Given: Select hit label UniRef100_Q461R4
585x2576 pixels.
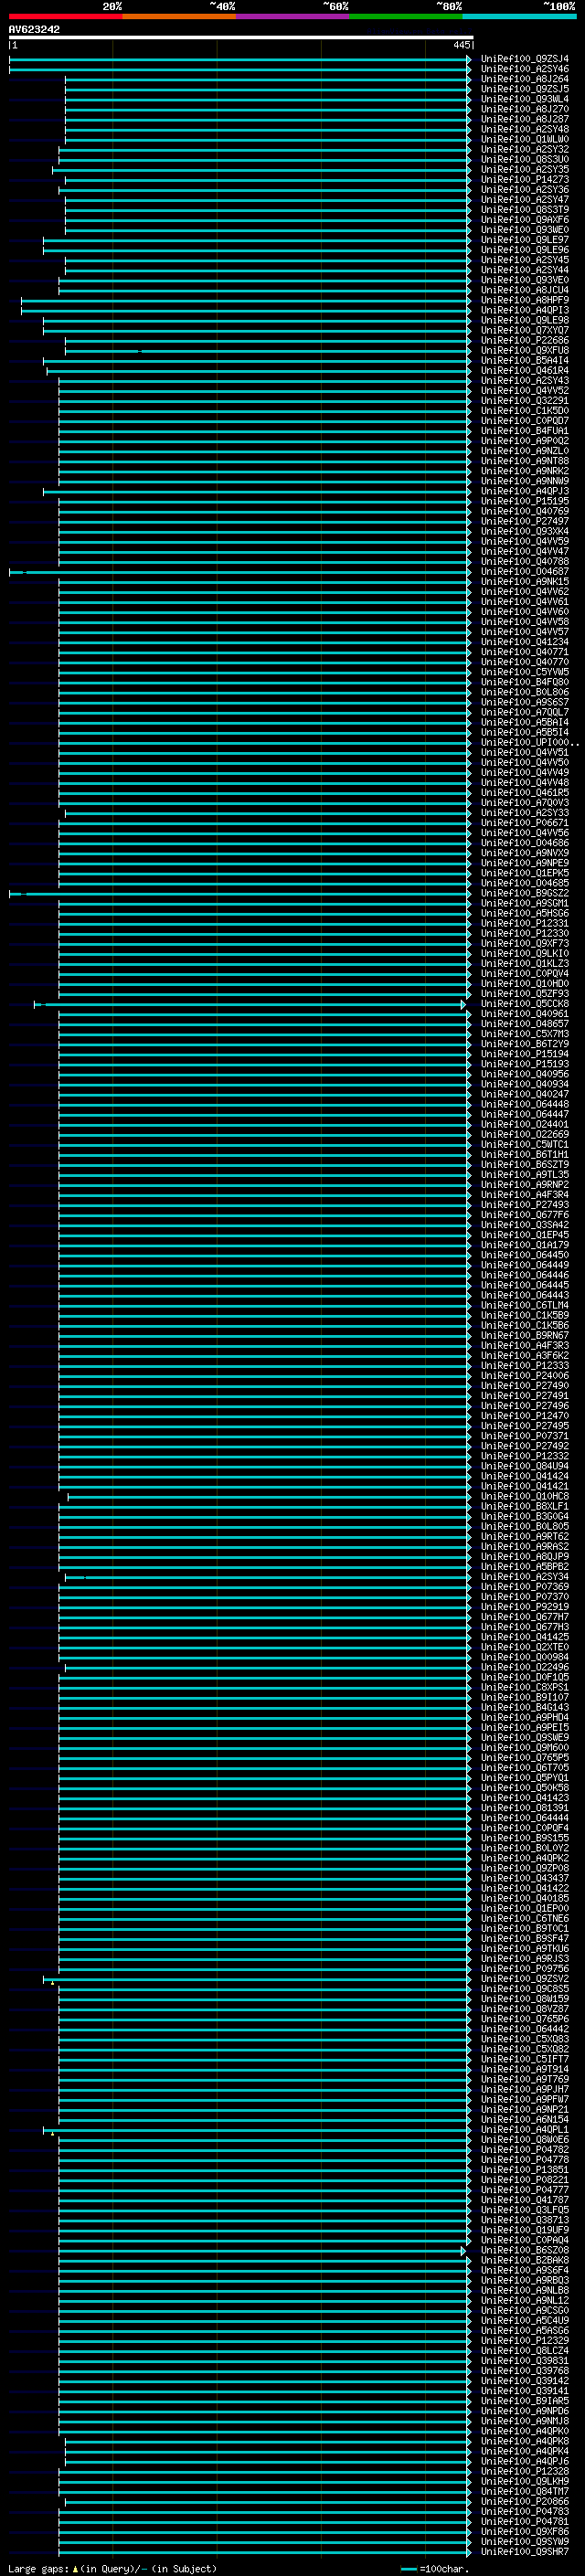Looking at the screenshot, I should click(x=525, y=371).
